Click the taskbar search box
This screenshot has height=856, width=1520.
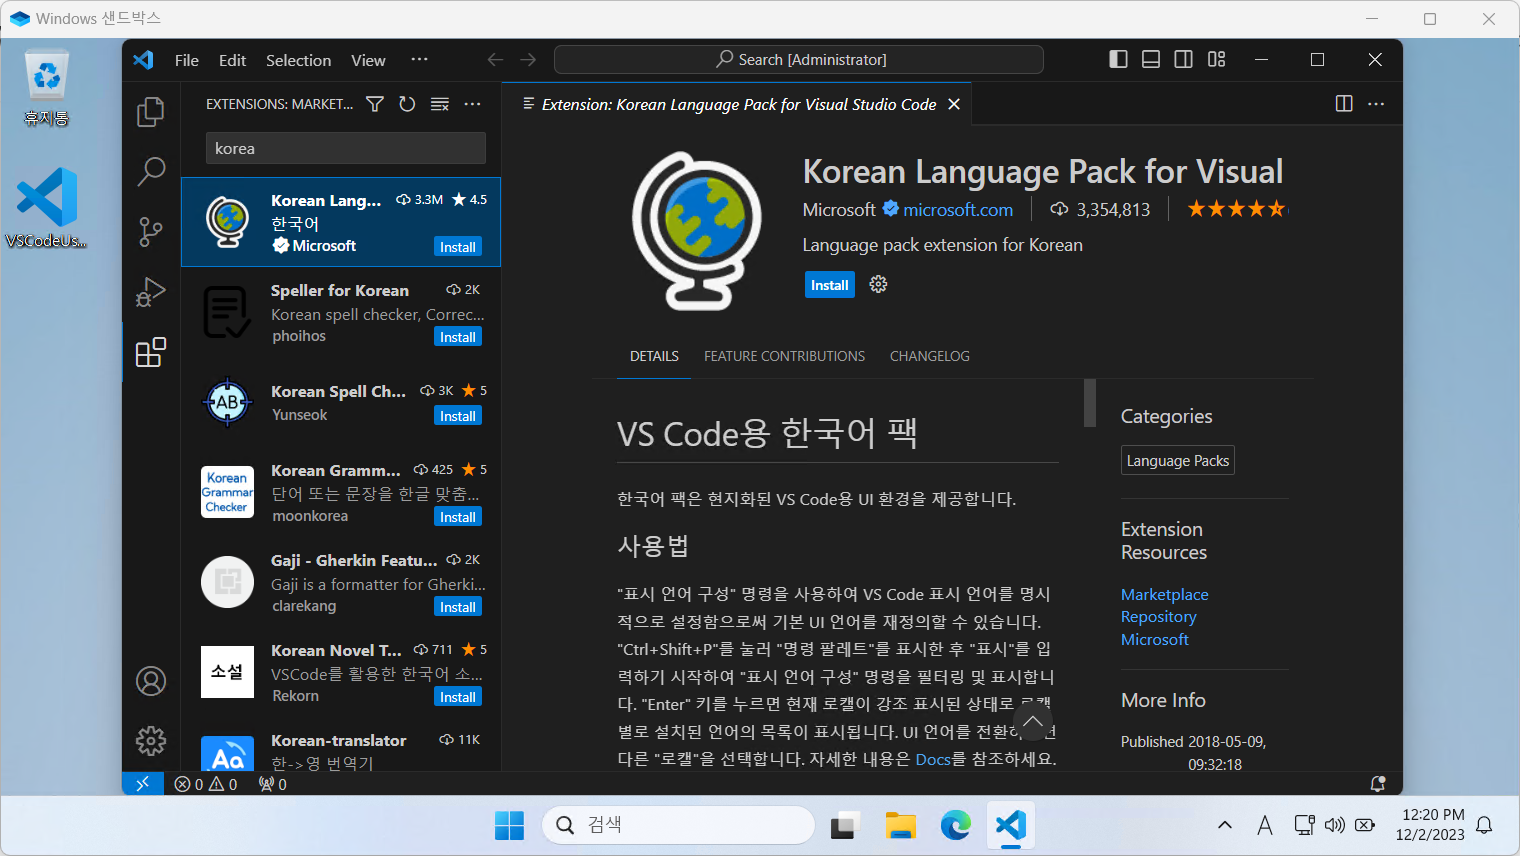(678, 825)
